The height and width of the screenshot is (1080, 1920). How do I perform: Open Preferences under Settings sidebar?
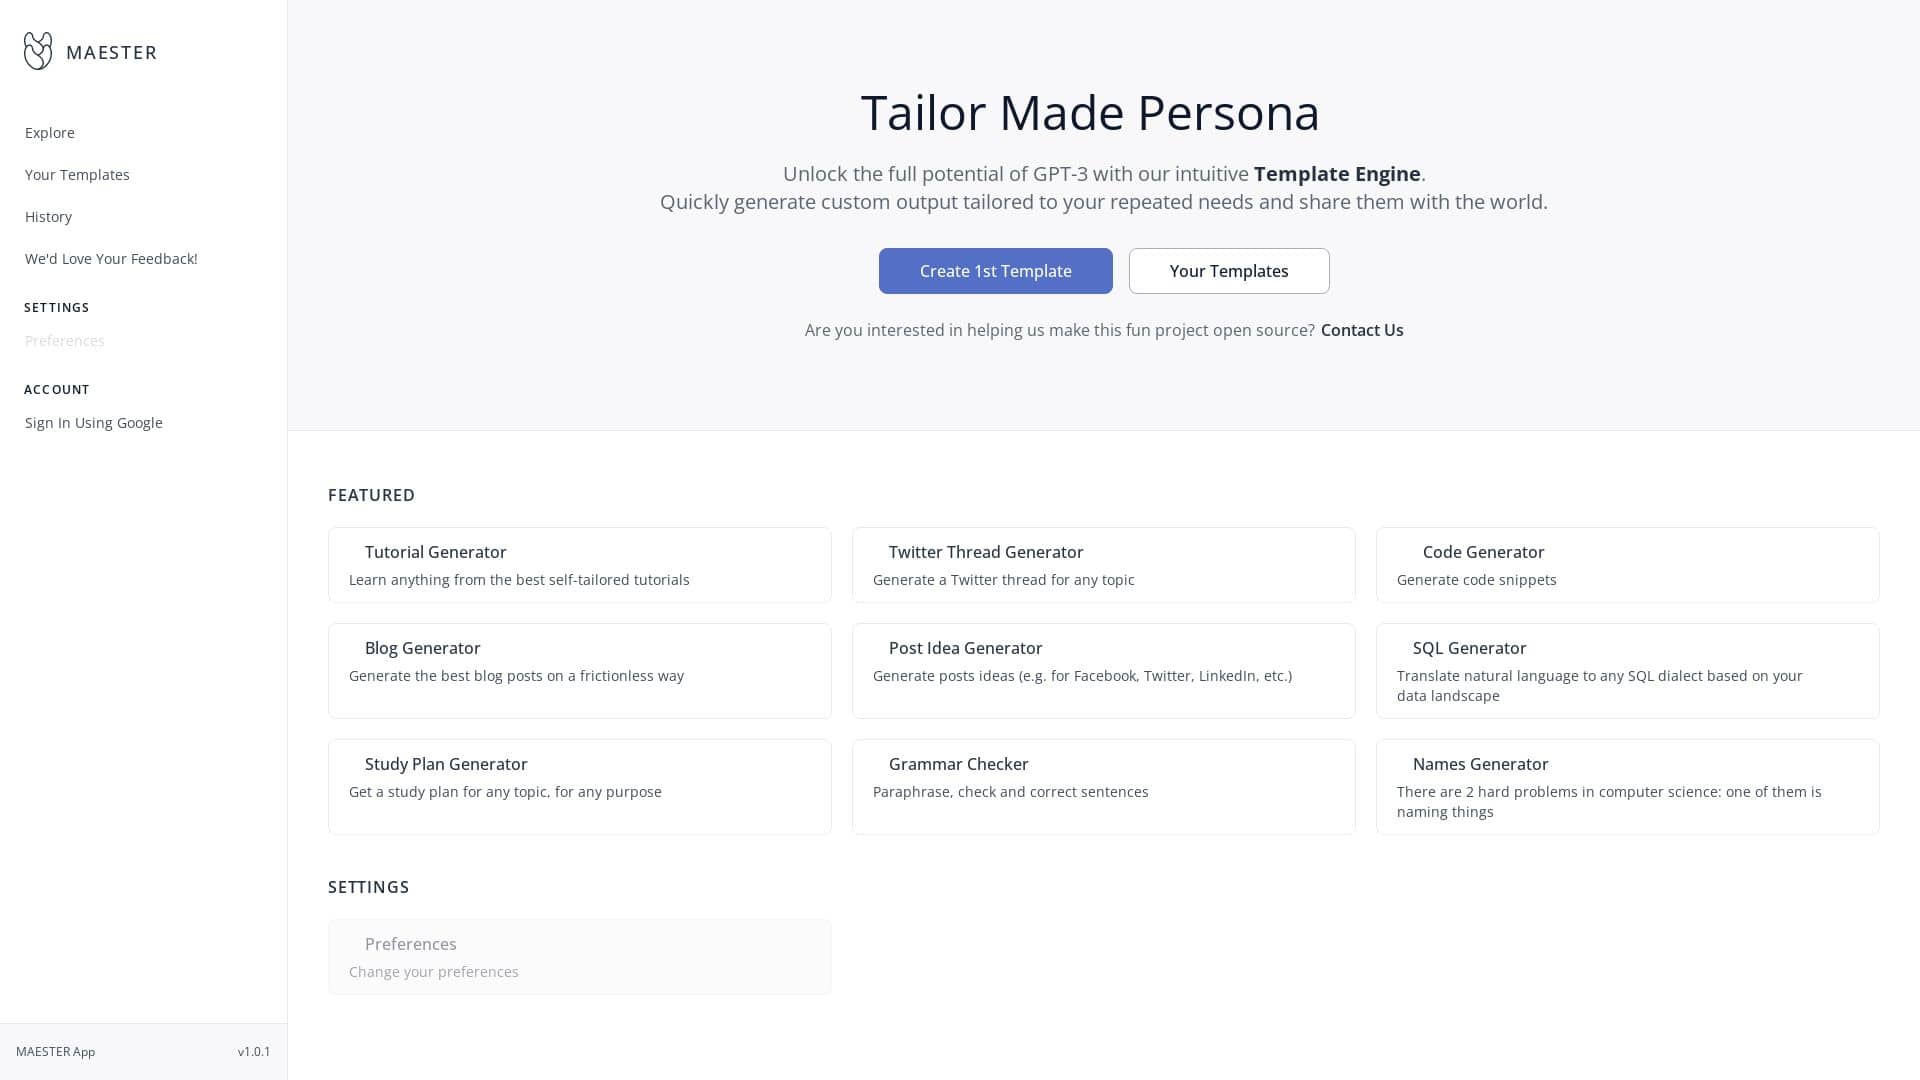point(64,340)
